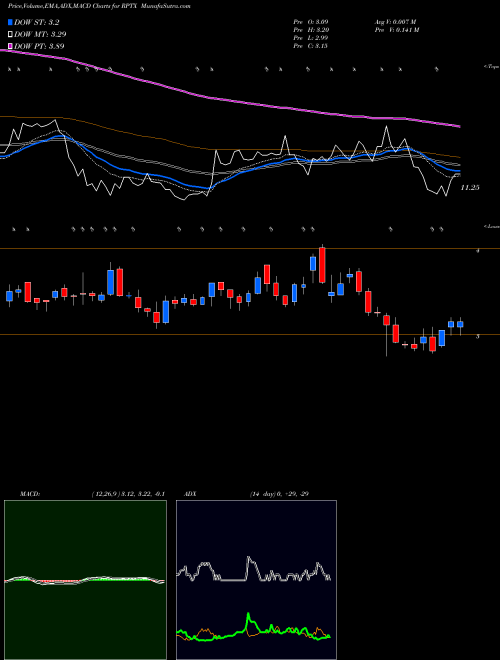500x660 pixels.
Task: Click the 'Pre H: 3.20' value
Action: pyautogui.click(x=311, y=30)
